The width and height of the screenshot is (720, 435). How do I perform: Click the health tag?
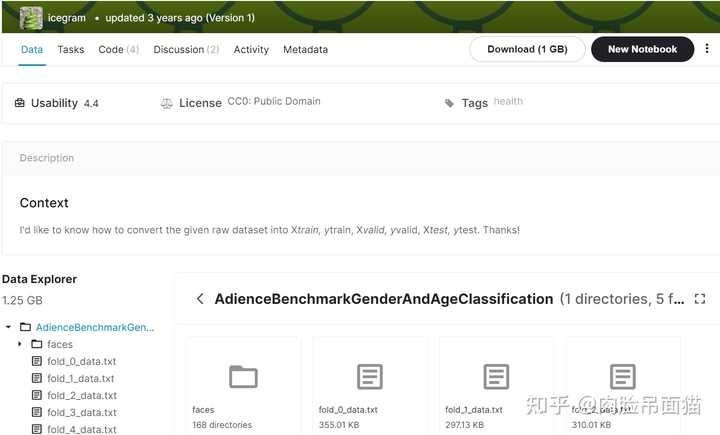pyautogui.click(x=508, y=101)
